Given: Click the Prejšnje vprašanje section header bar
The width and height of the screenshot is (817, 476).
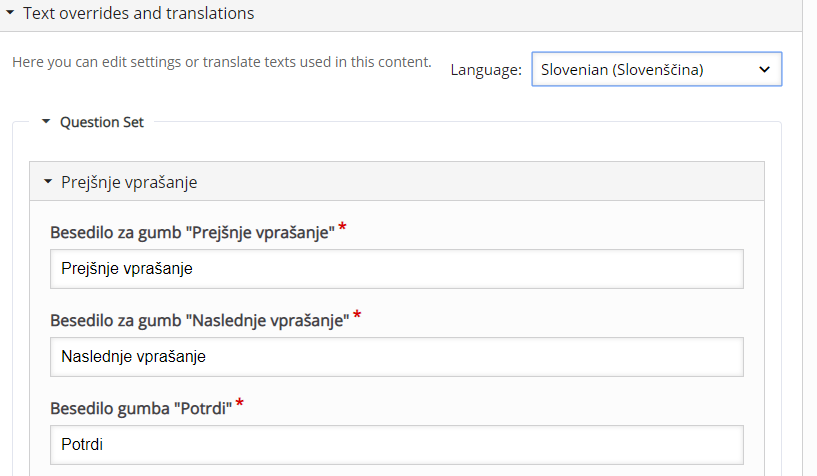Looking at the screenshot, I should click(397, 181).
